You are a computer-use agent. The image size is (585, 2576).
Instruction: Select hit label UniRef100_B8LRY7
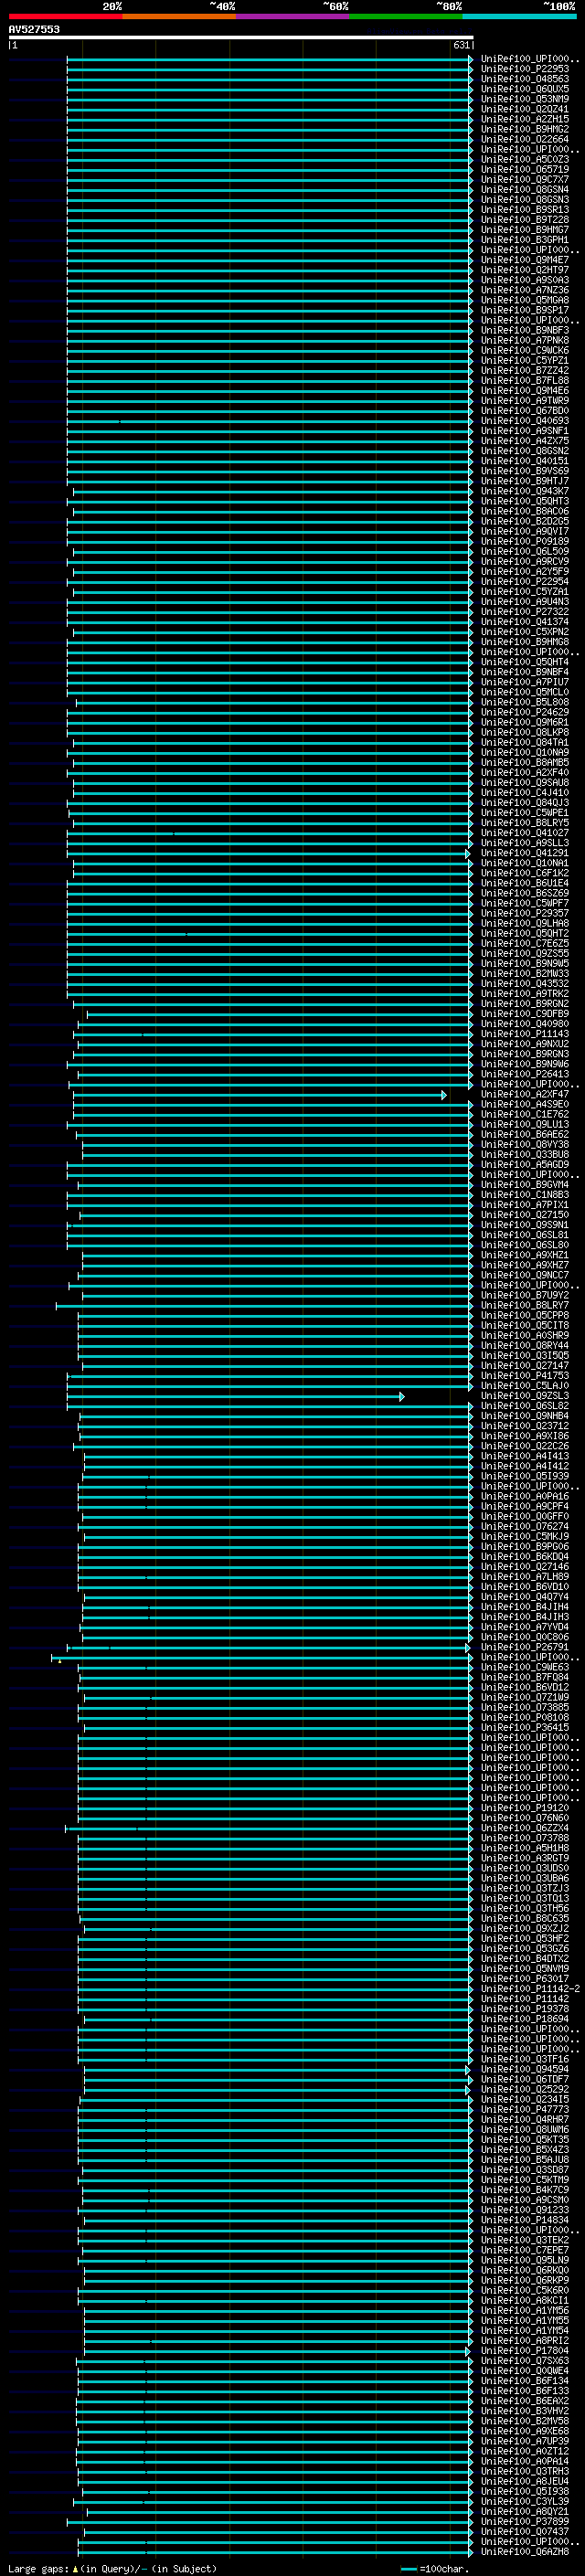click(525, 1305)
